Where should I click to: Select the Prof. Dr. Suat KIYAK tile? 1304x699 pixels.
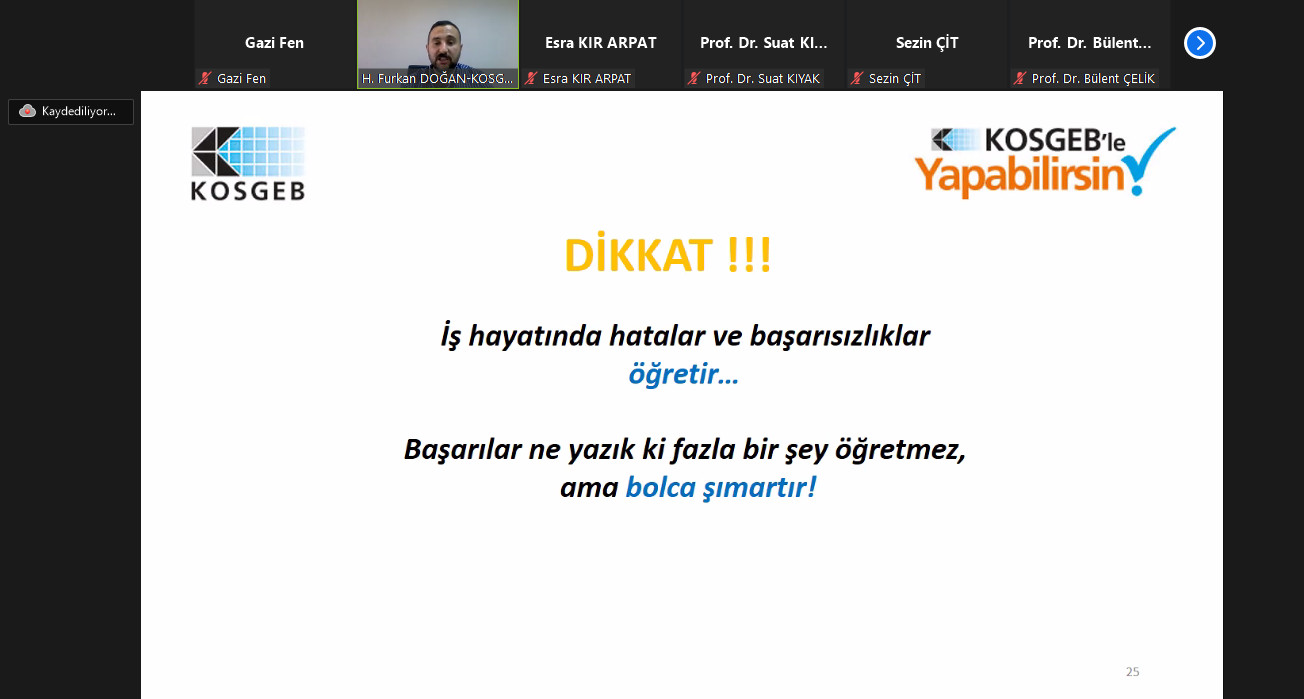[763, 42]
